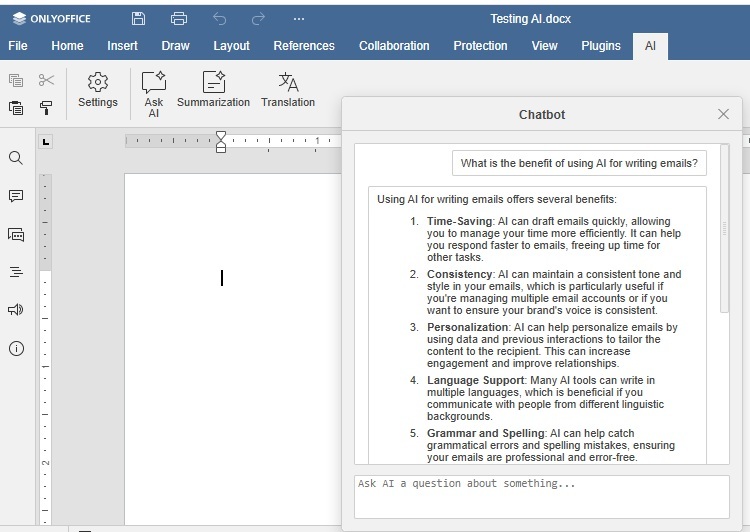Open the Find magnifier in left sidebar
The height and width of the screenshot is (532, 750).
pos(16,158)
